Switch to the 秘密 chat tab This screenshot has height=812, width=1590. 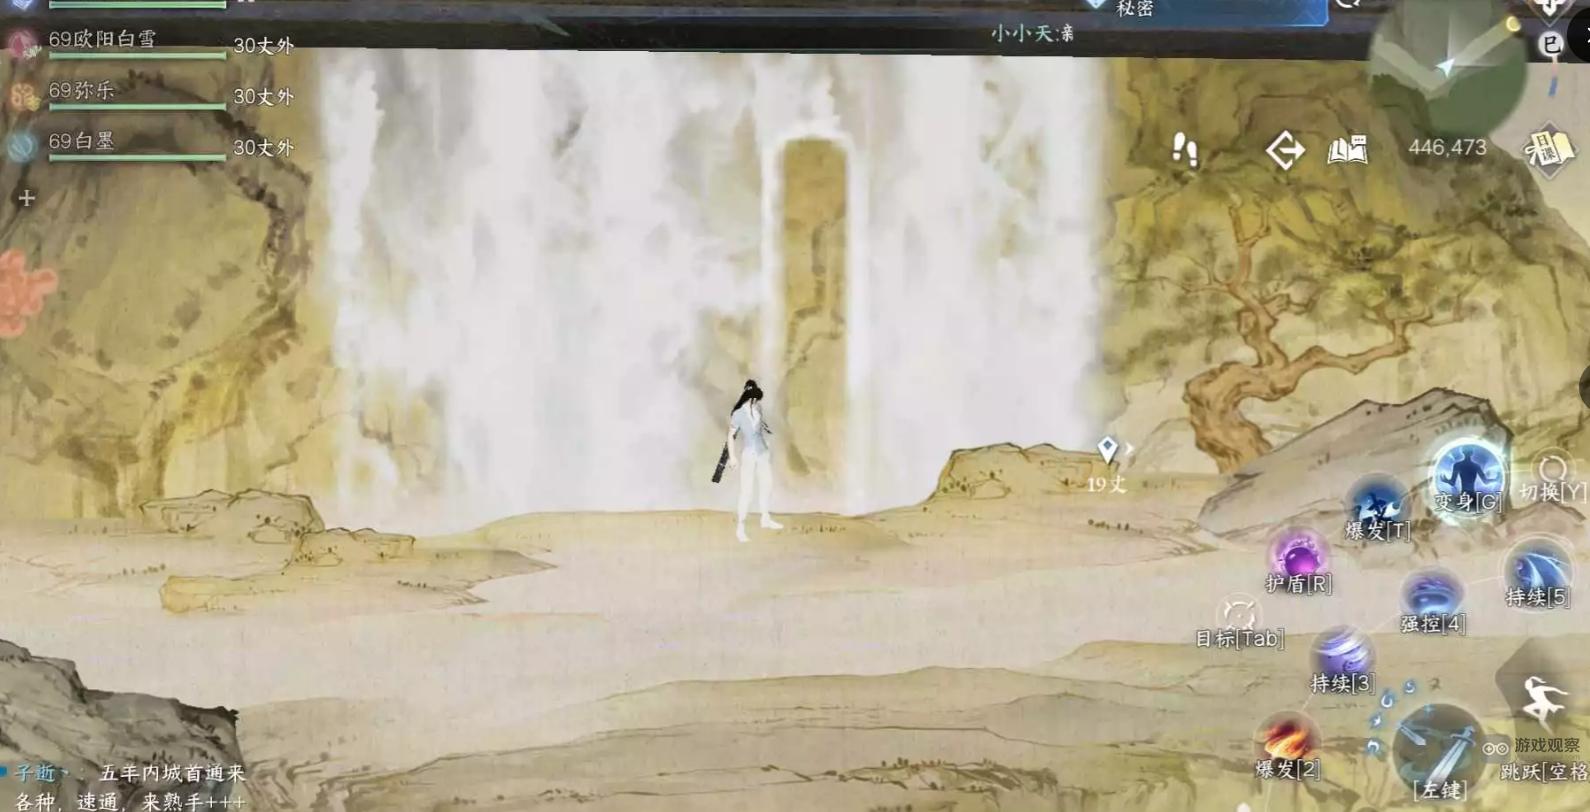1135,8
